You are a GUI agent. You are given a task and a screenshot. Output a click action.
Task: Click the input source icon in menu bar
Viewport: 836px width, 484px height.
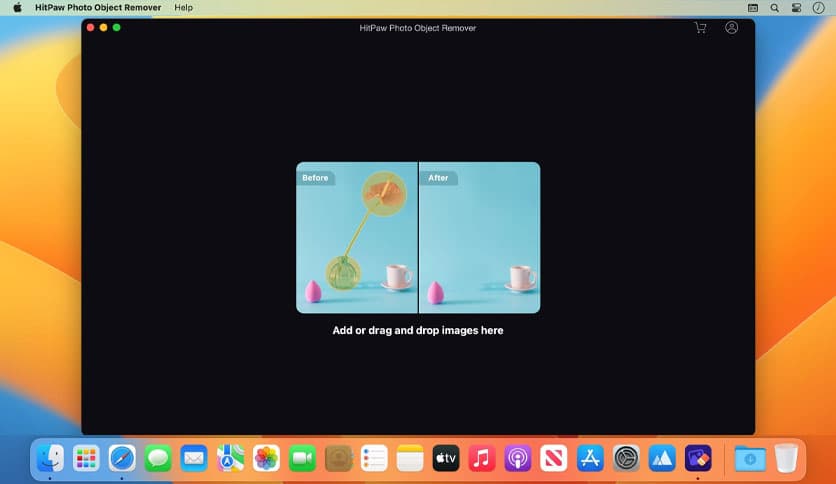click(753, 7)
